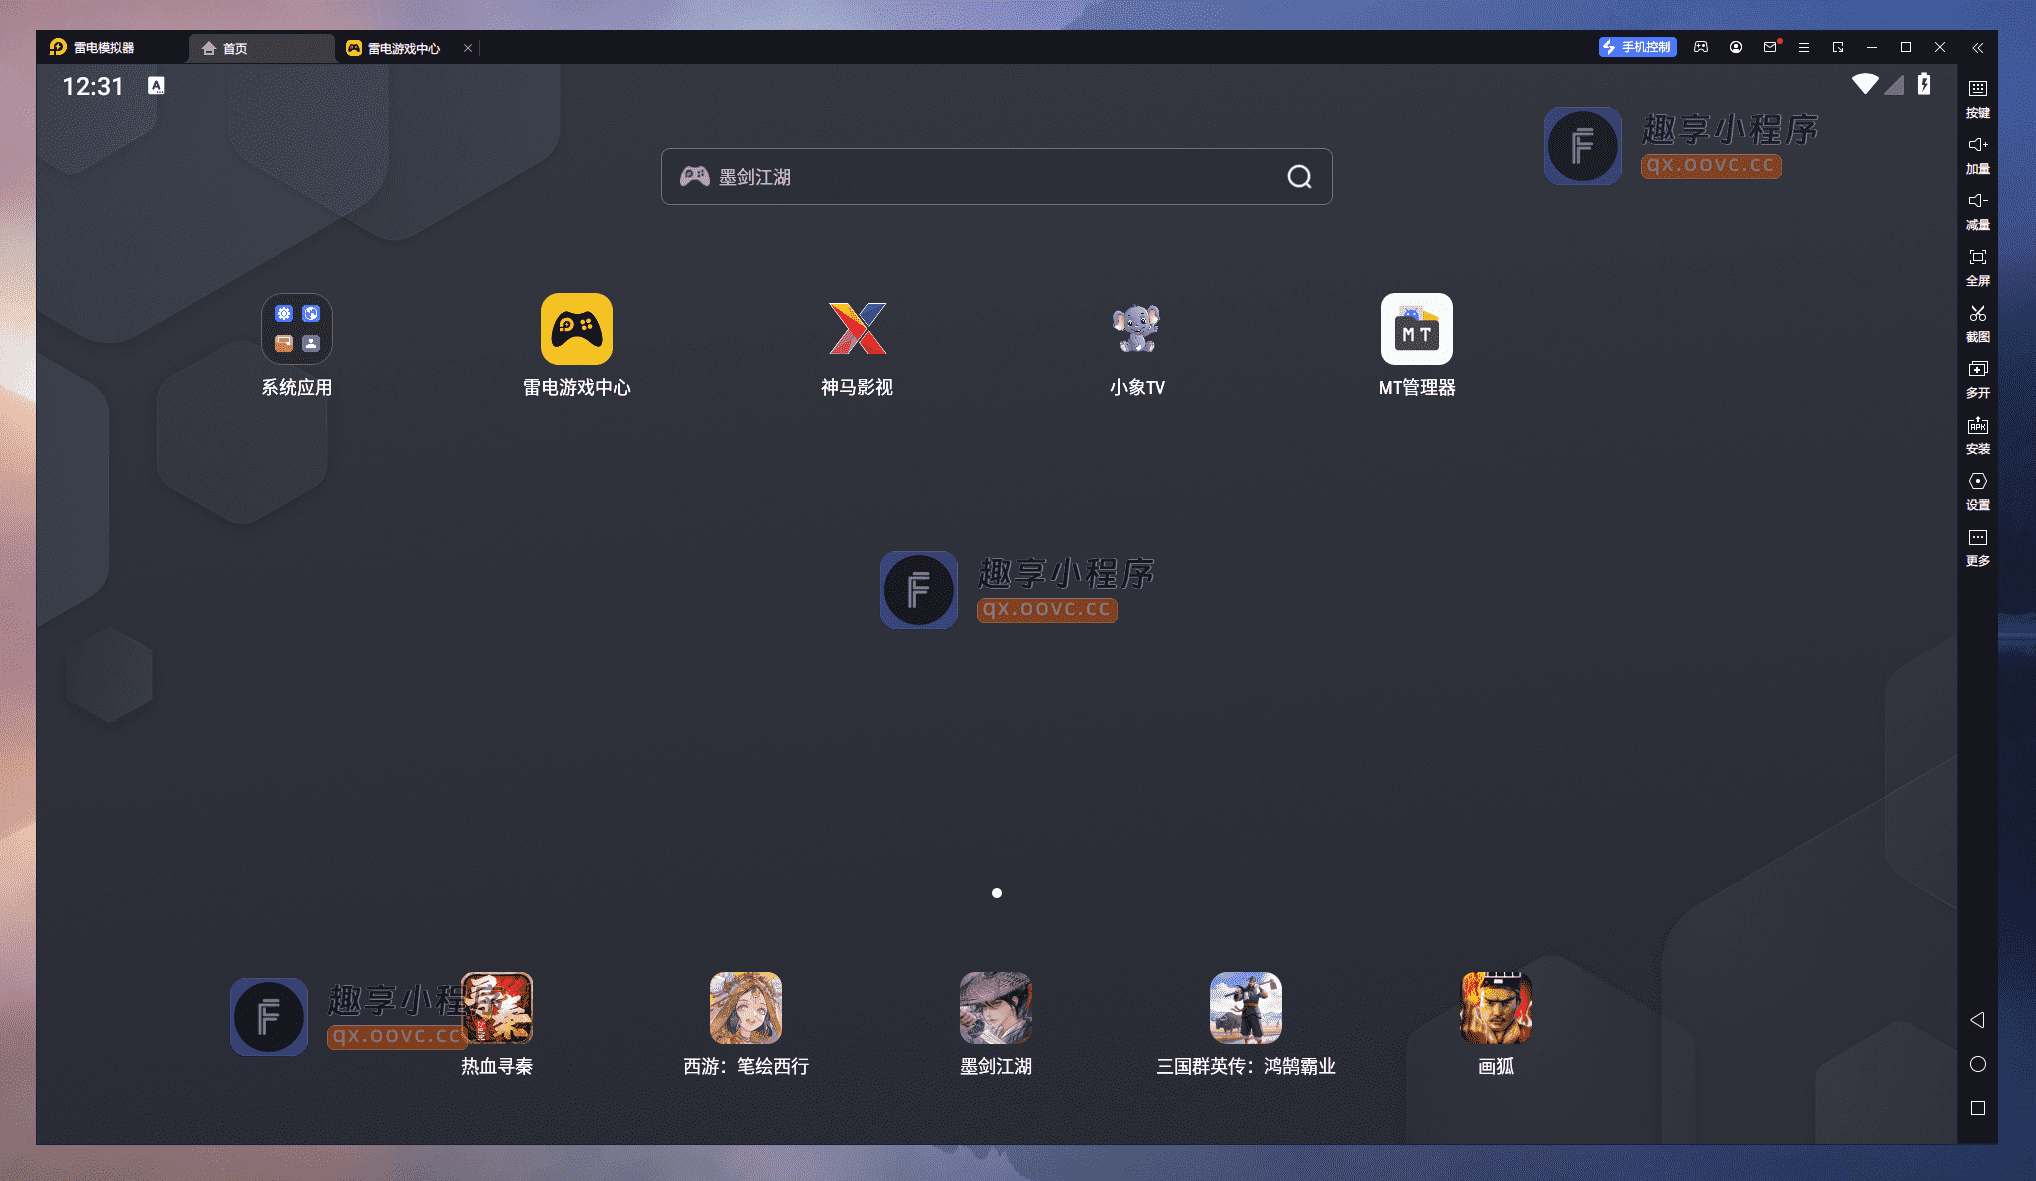Open the hamburger menu in title bar

click(1804, 47)
